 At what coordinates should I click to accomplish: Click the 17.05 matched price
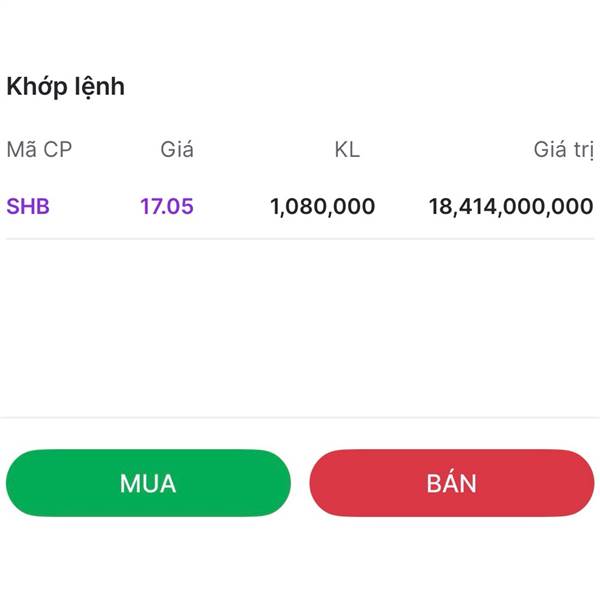(167, 207)
